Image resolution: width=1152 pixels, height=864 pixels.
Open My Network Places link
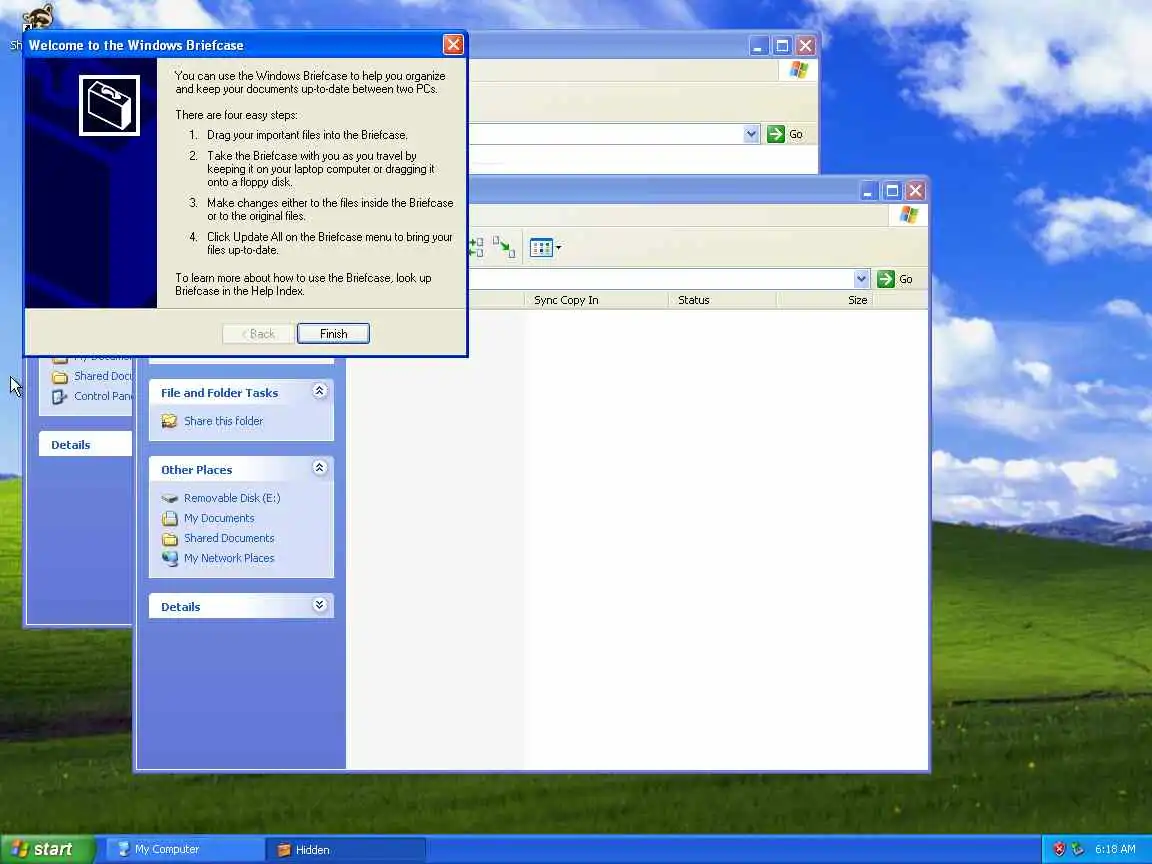(229, 558)
